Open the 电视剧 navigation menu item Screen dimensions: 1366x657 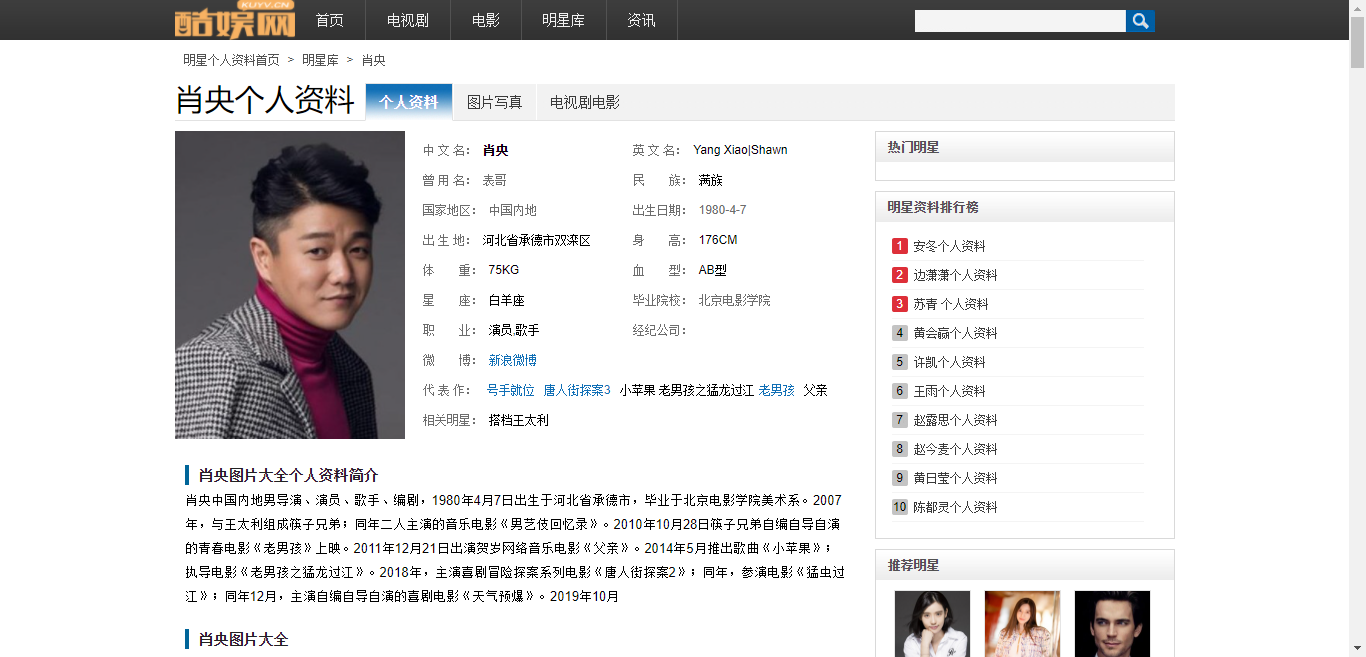[407, 20]
